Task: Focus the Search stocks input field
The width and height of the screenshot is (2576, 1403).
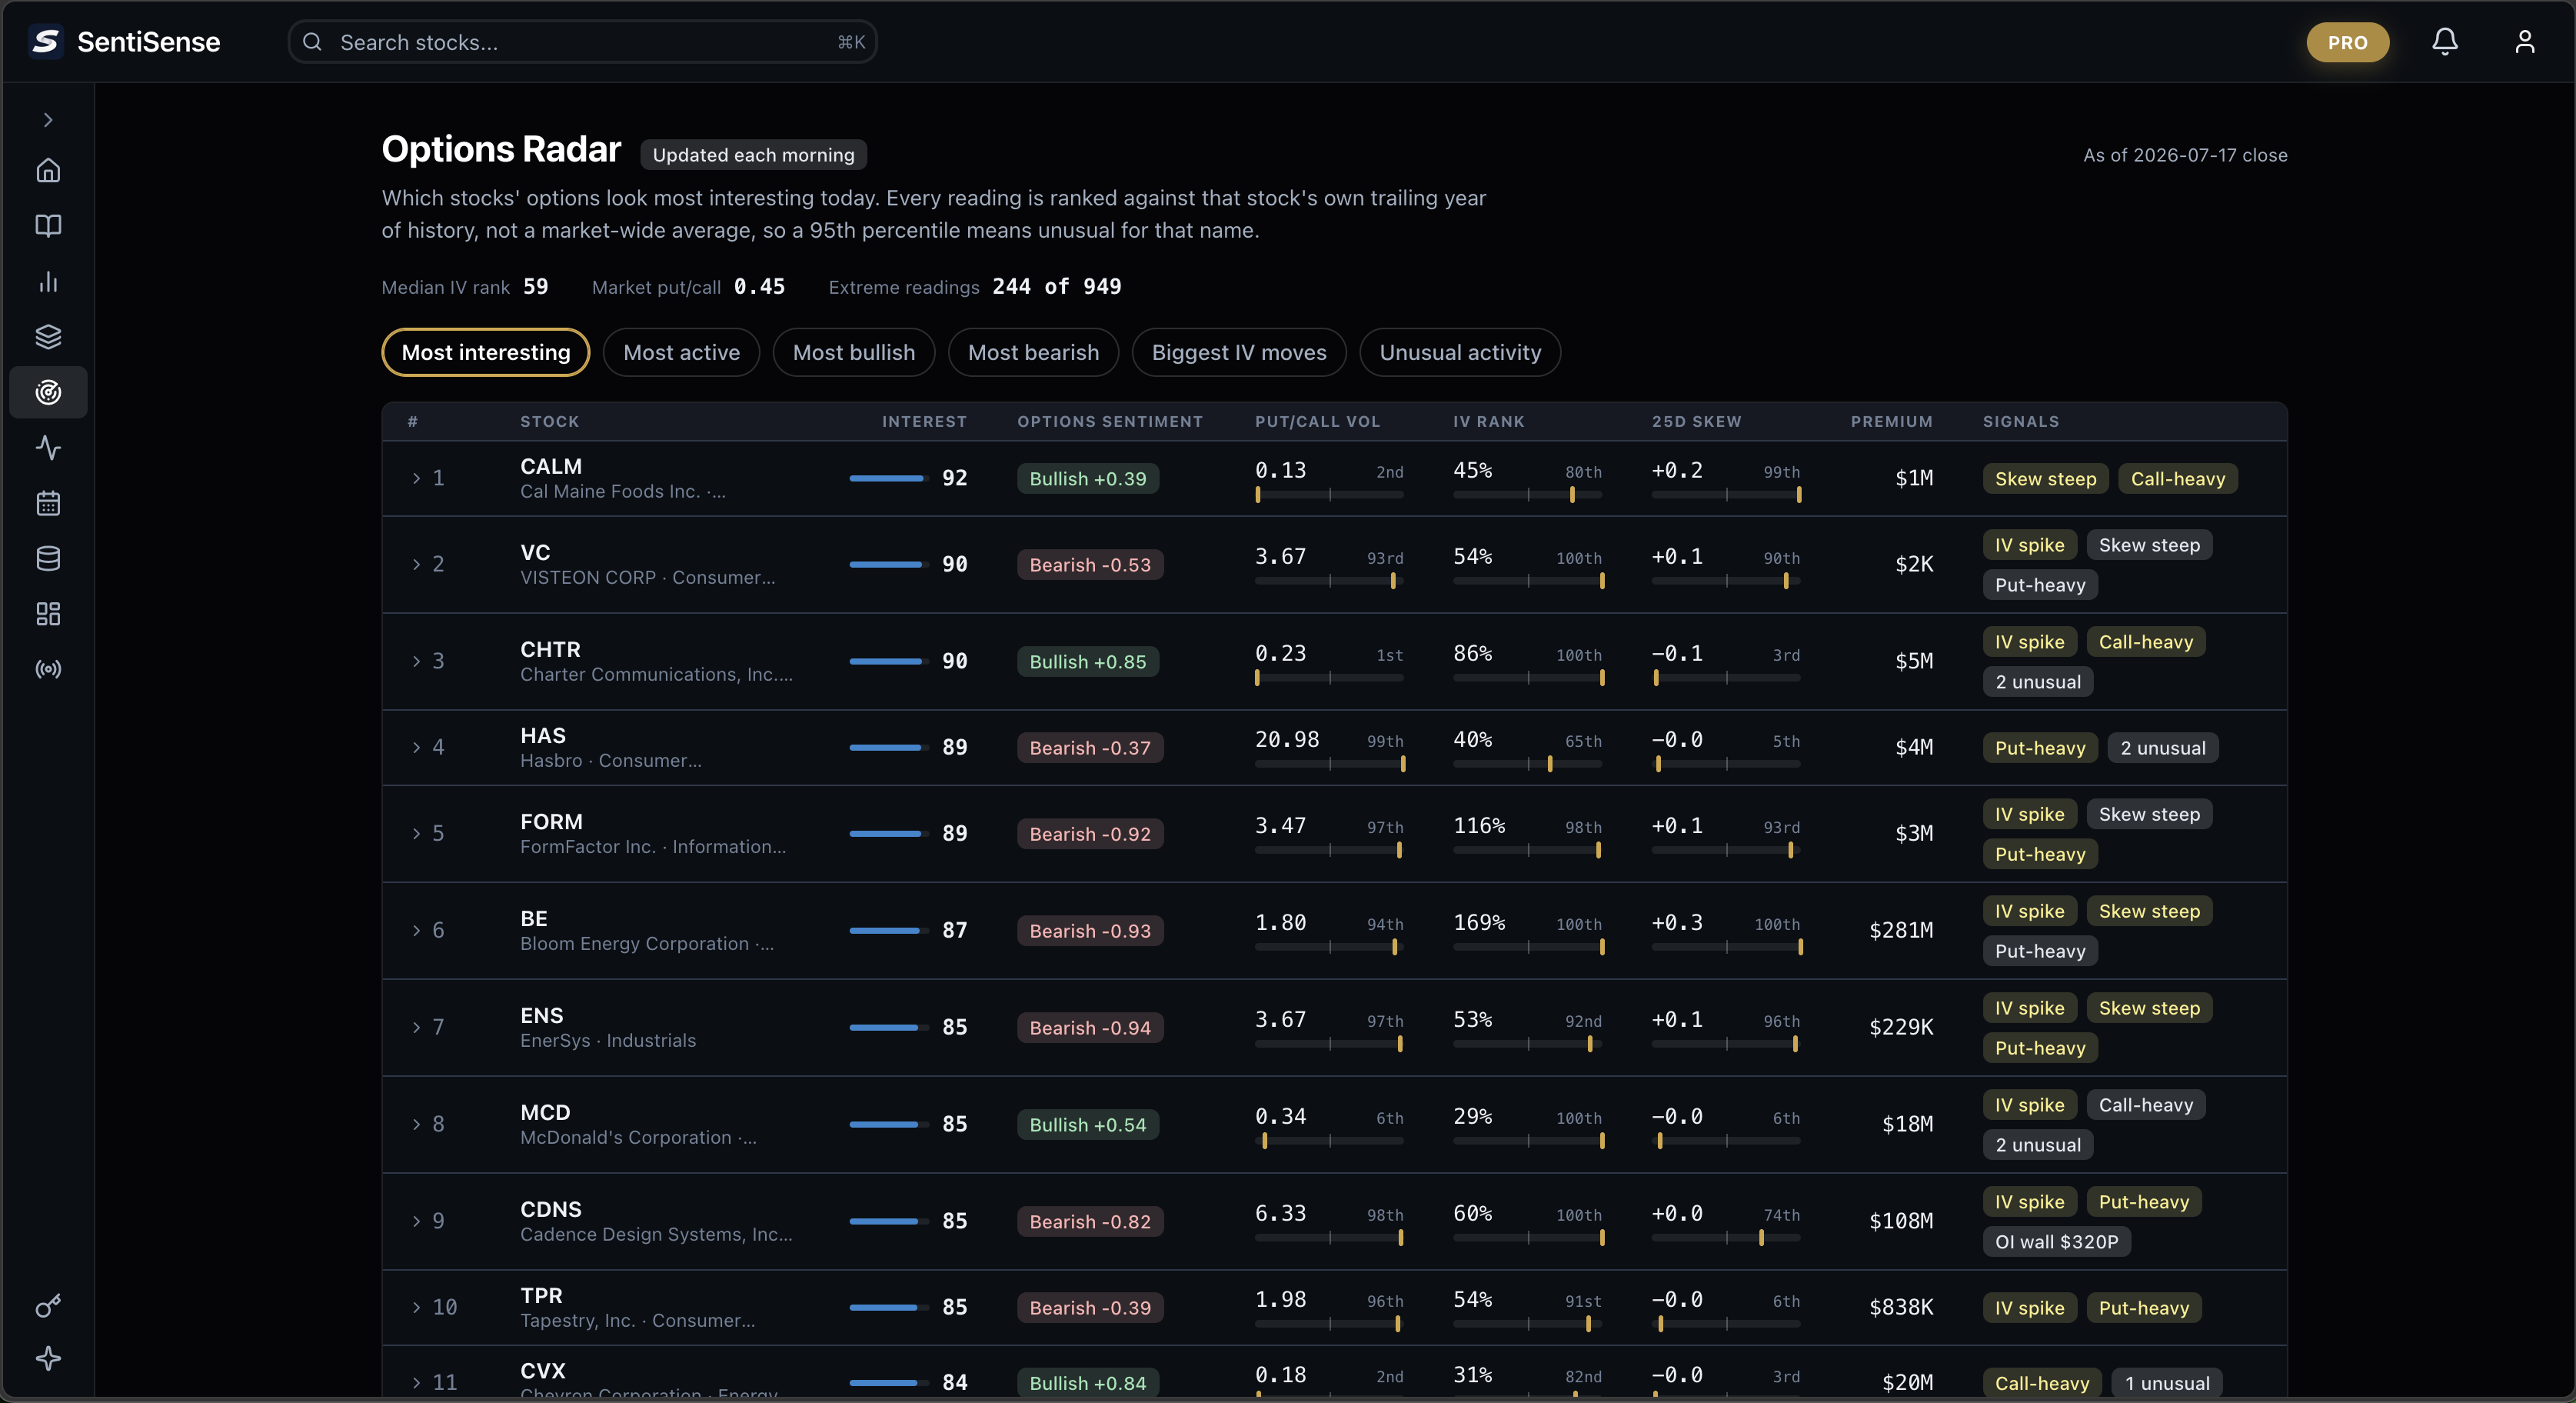Action: (x=583, y=42)
